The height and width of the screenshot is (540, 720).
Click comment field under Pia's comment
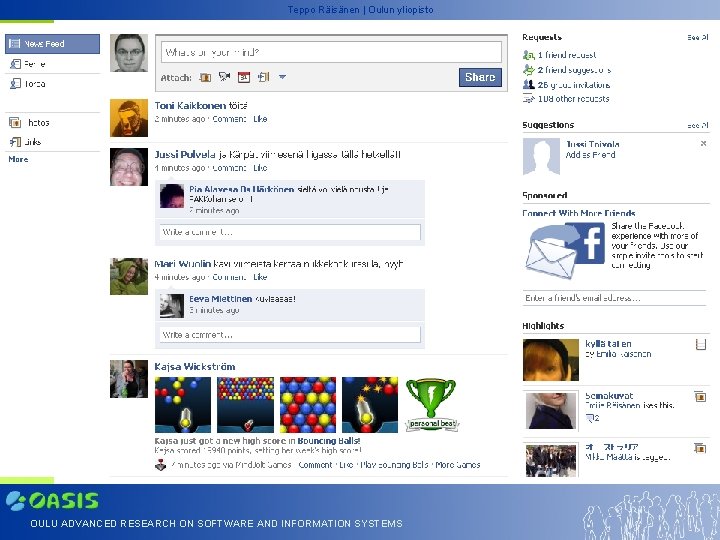pyautogui.click(x=290, y=232)
